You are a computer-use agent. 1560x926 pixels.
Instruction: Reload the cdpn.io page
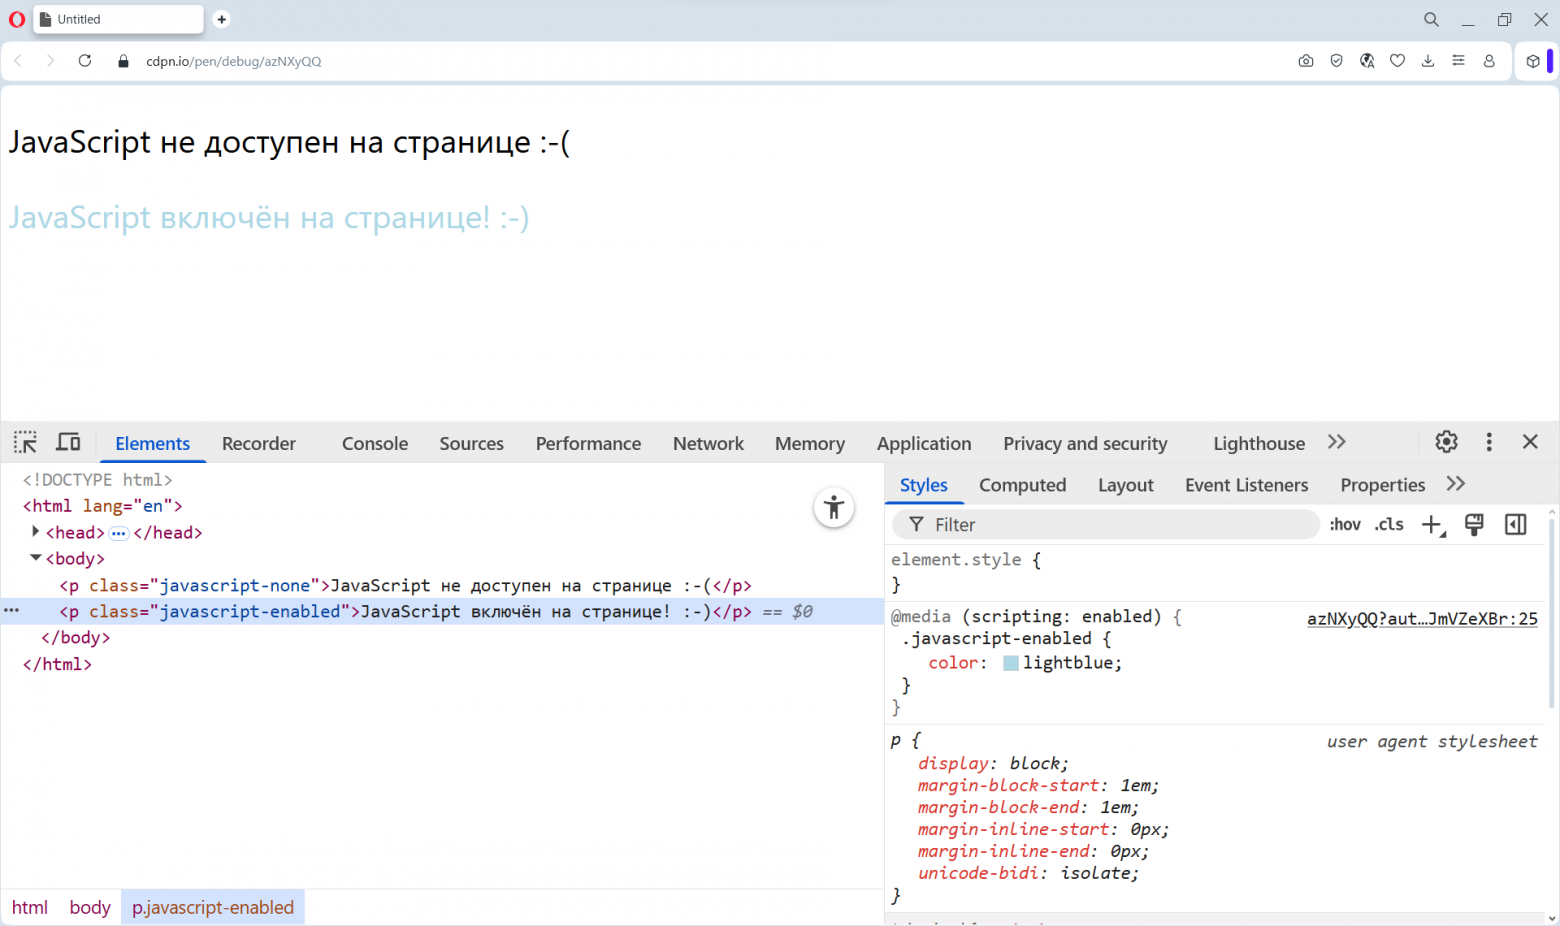[85, 61]
